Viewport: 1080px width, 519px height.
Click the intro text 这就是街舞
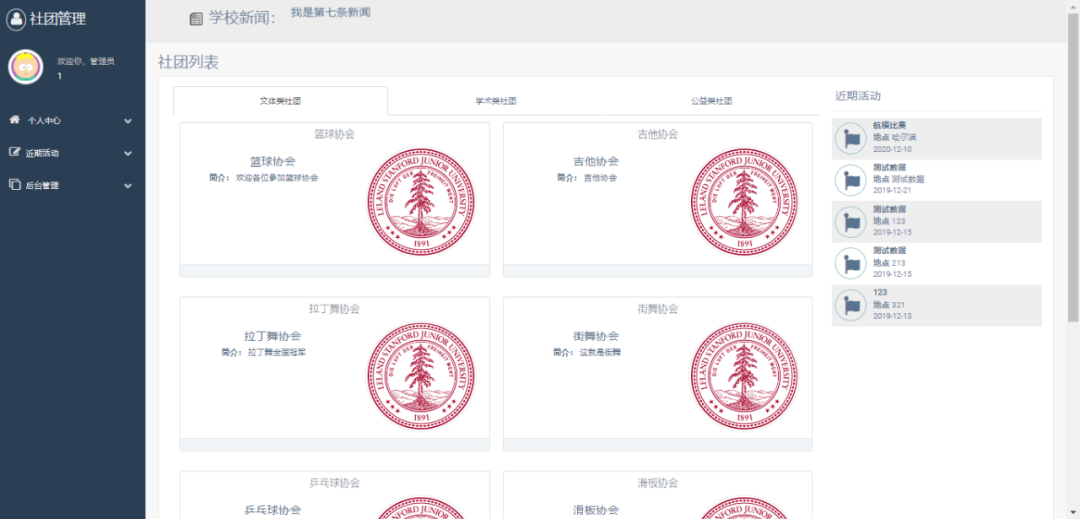tap(600, 352)
